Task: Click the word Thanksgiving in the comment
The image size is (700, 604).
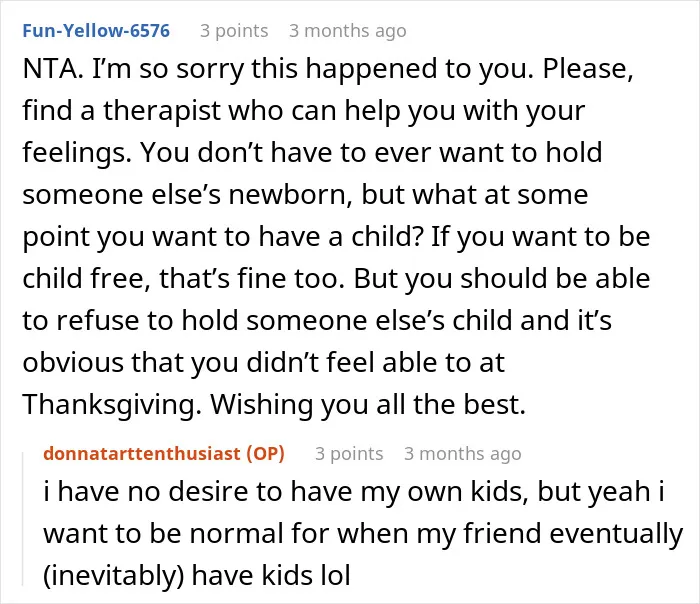Action: 108,405
